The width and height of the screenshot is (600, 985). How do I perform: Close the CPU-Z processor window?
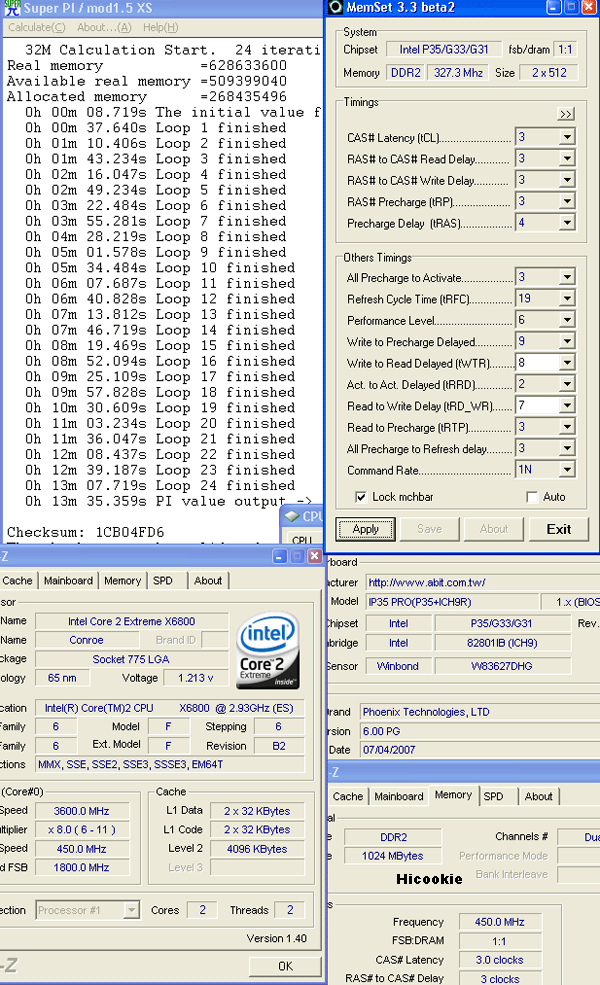click(x=313, y=556)
